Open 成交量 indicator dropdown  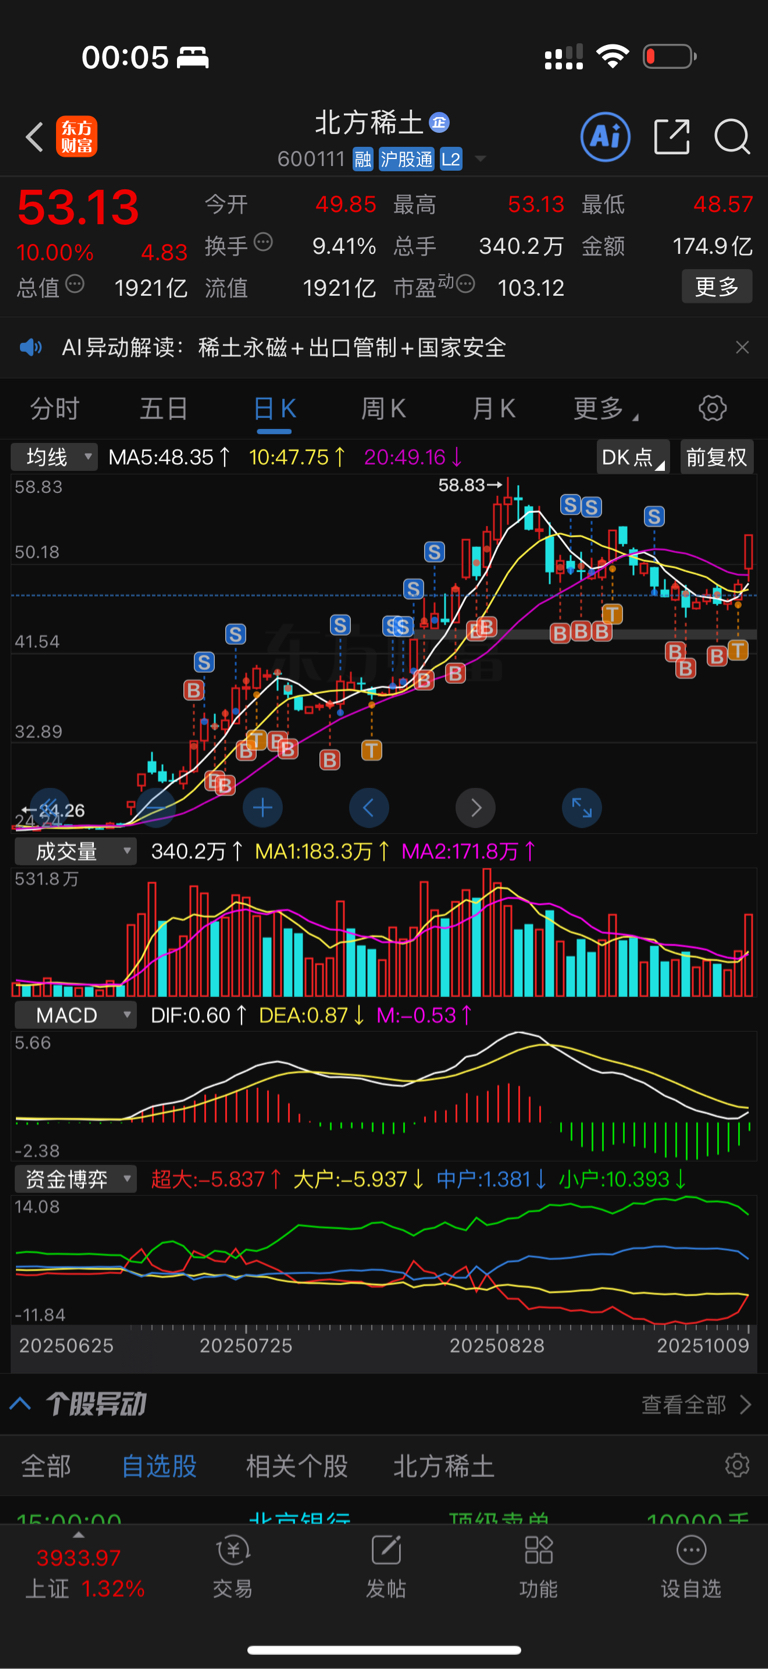tap(75, 851)
